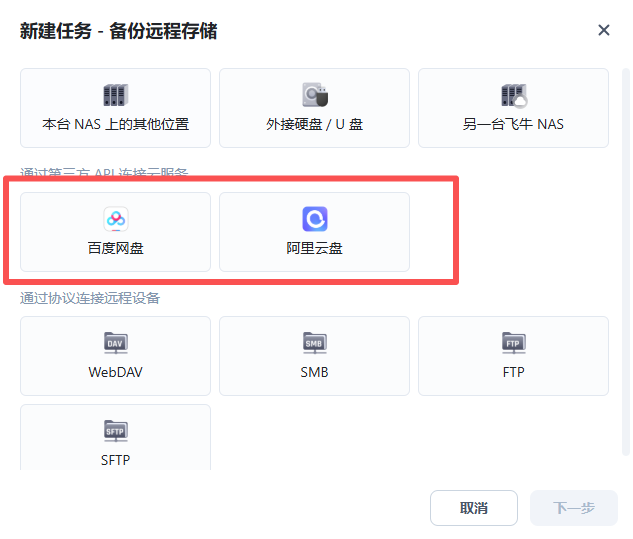The image size is (633, 539).
Task: Click the 本台 NAS 上的其他位置 label
Action: pyautogui.click(x=115, y=124)
